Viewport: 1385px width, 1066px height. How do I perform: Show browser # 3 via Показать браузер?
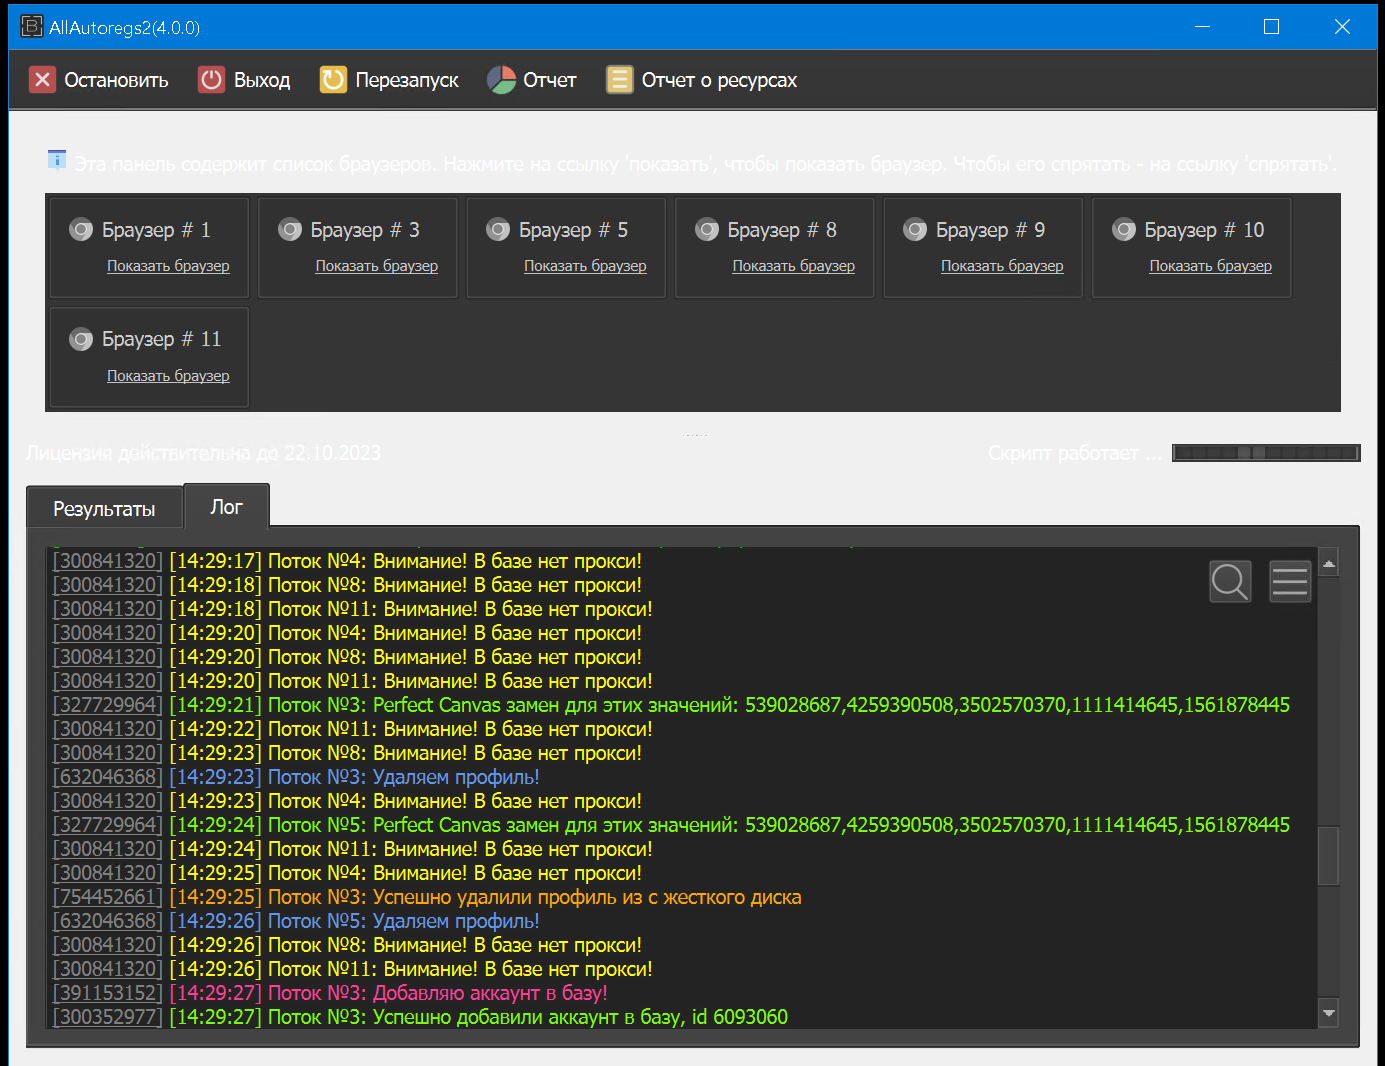click(x=376, y=266)
